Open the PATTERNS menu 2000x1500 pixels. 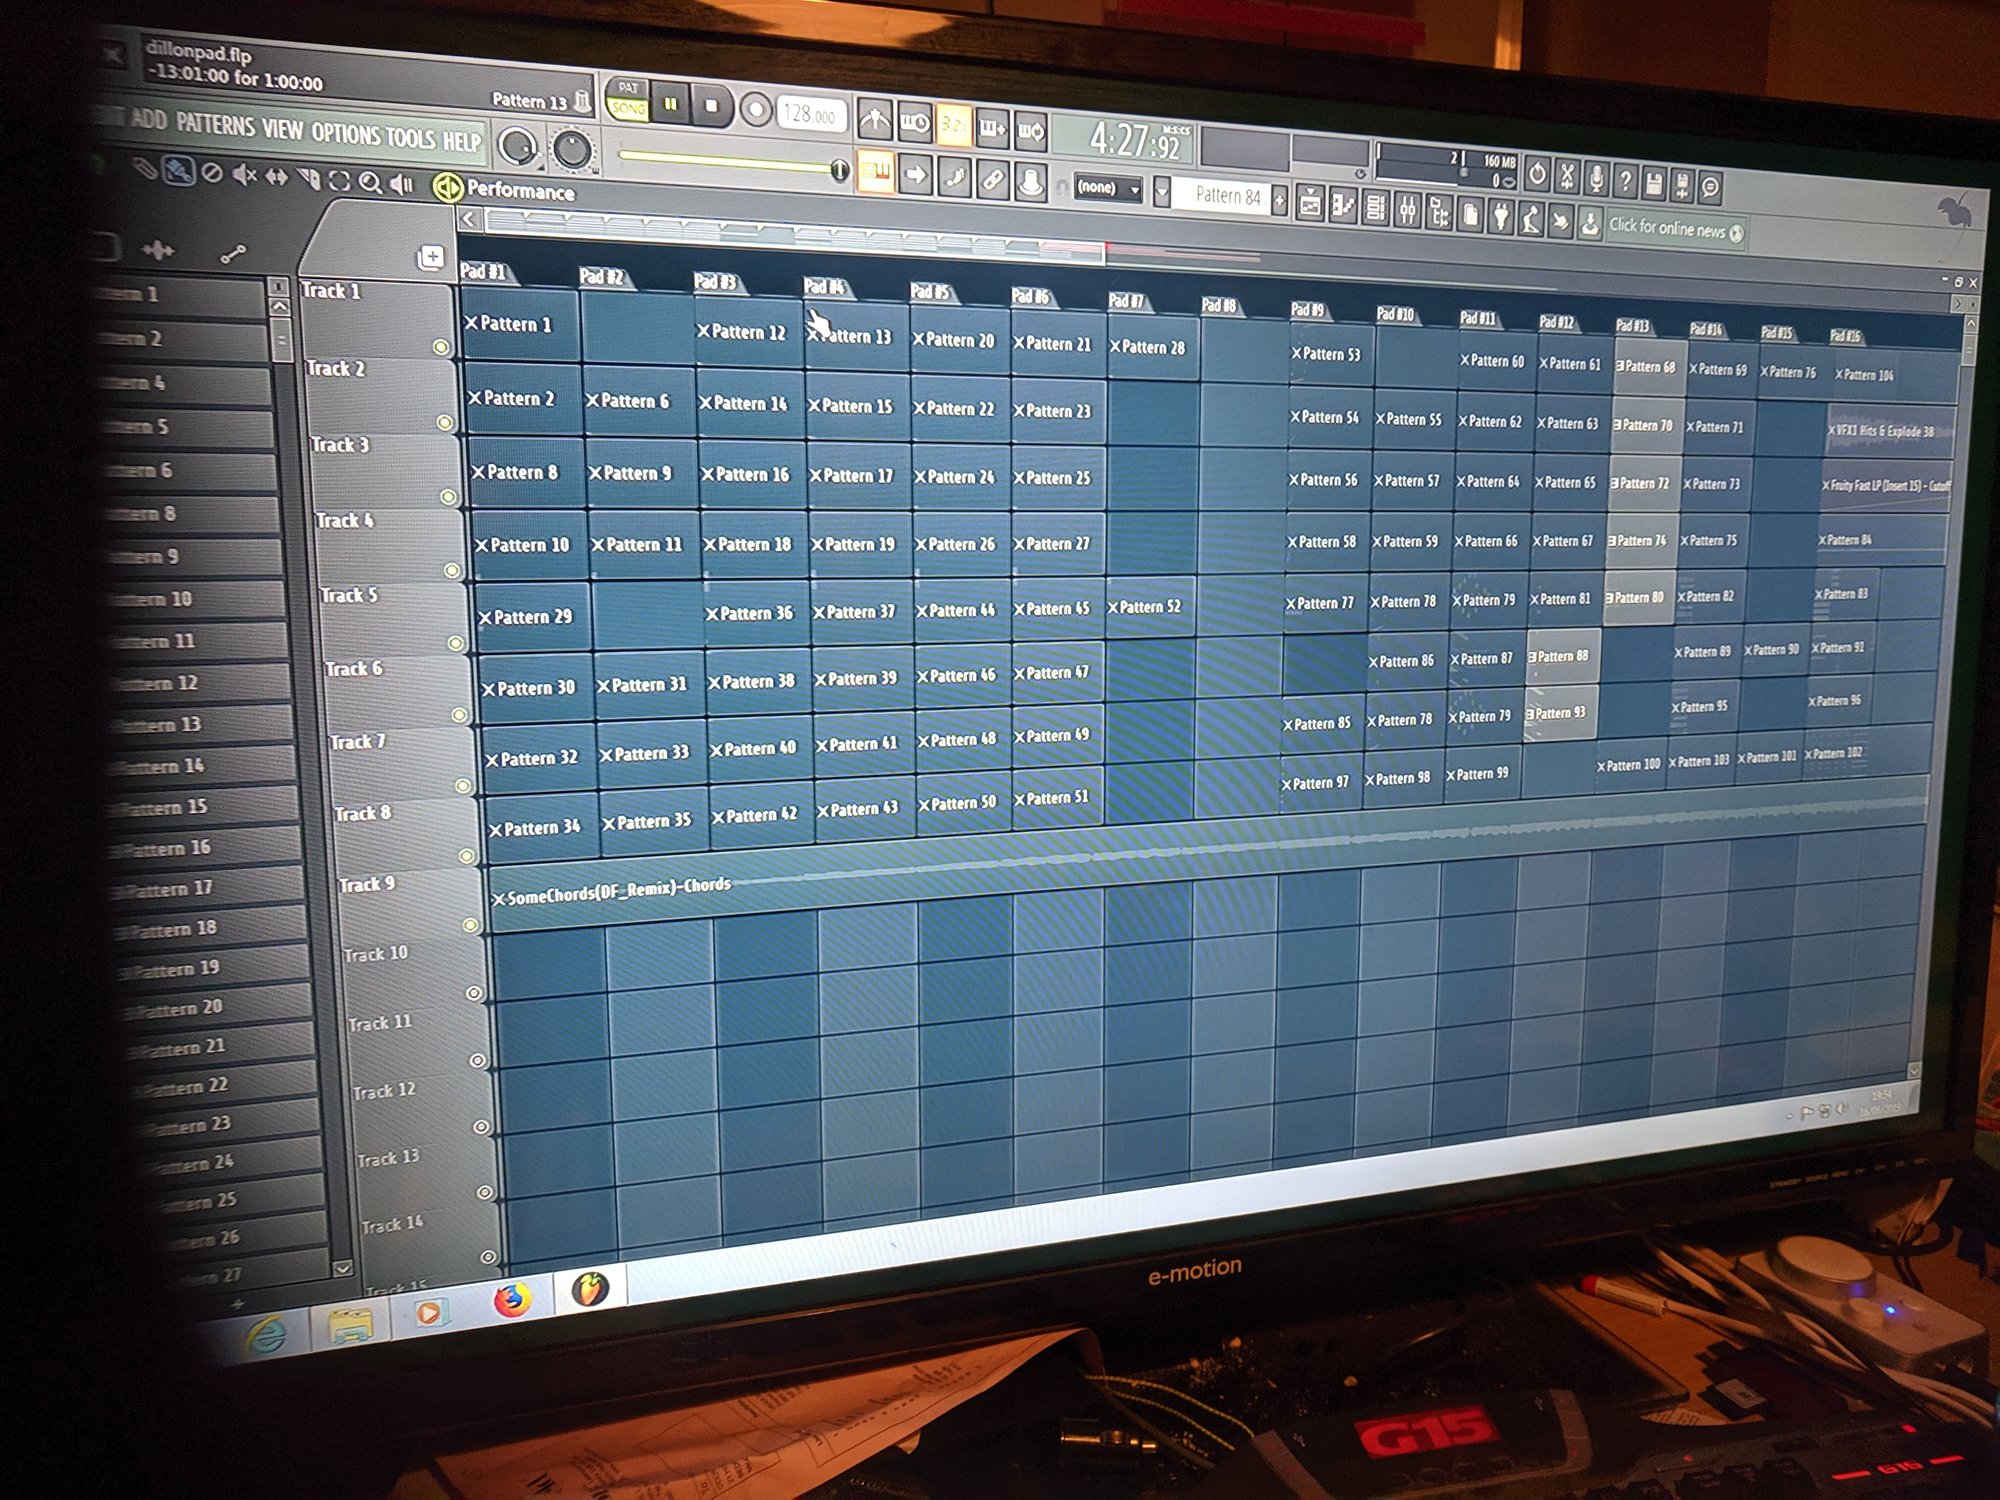coord(216,125)
